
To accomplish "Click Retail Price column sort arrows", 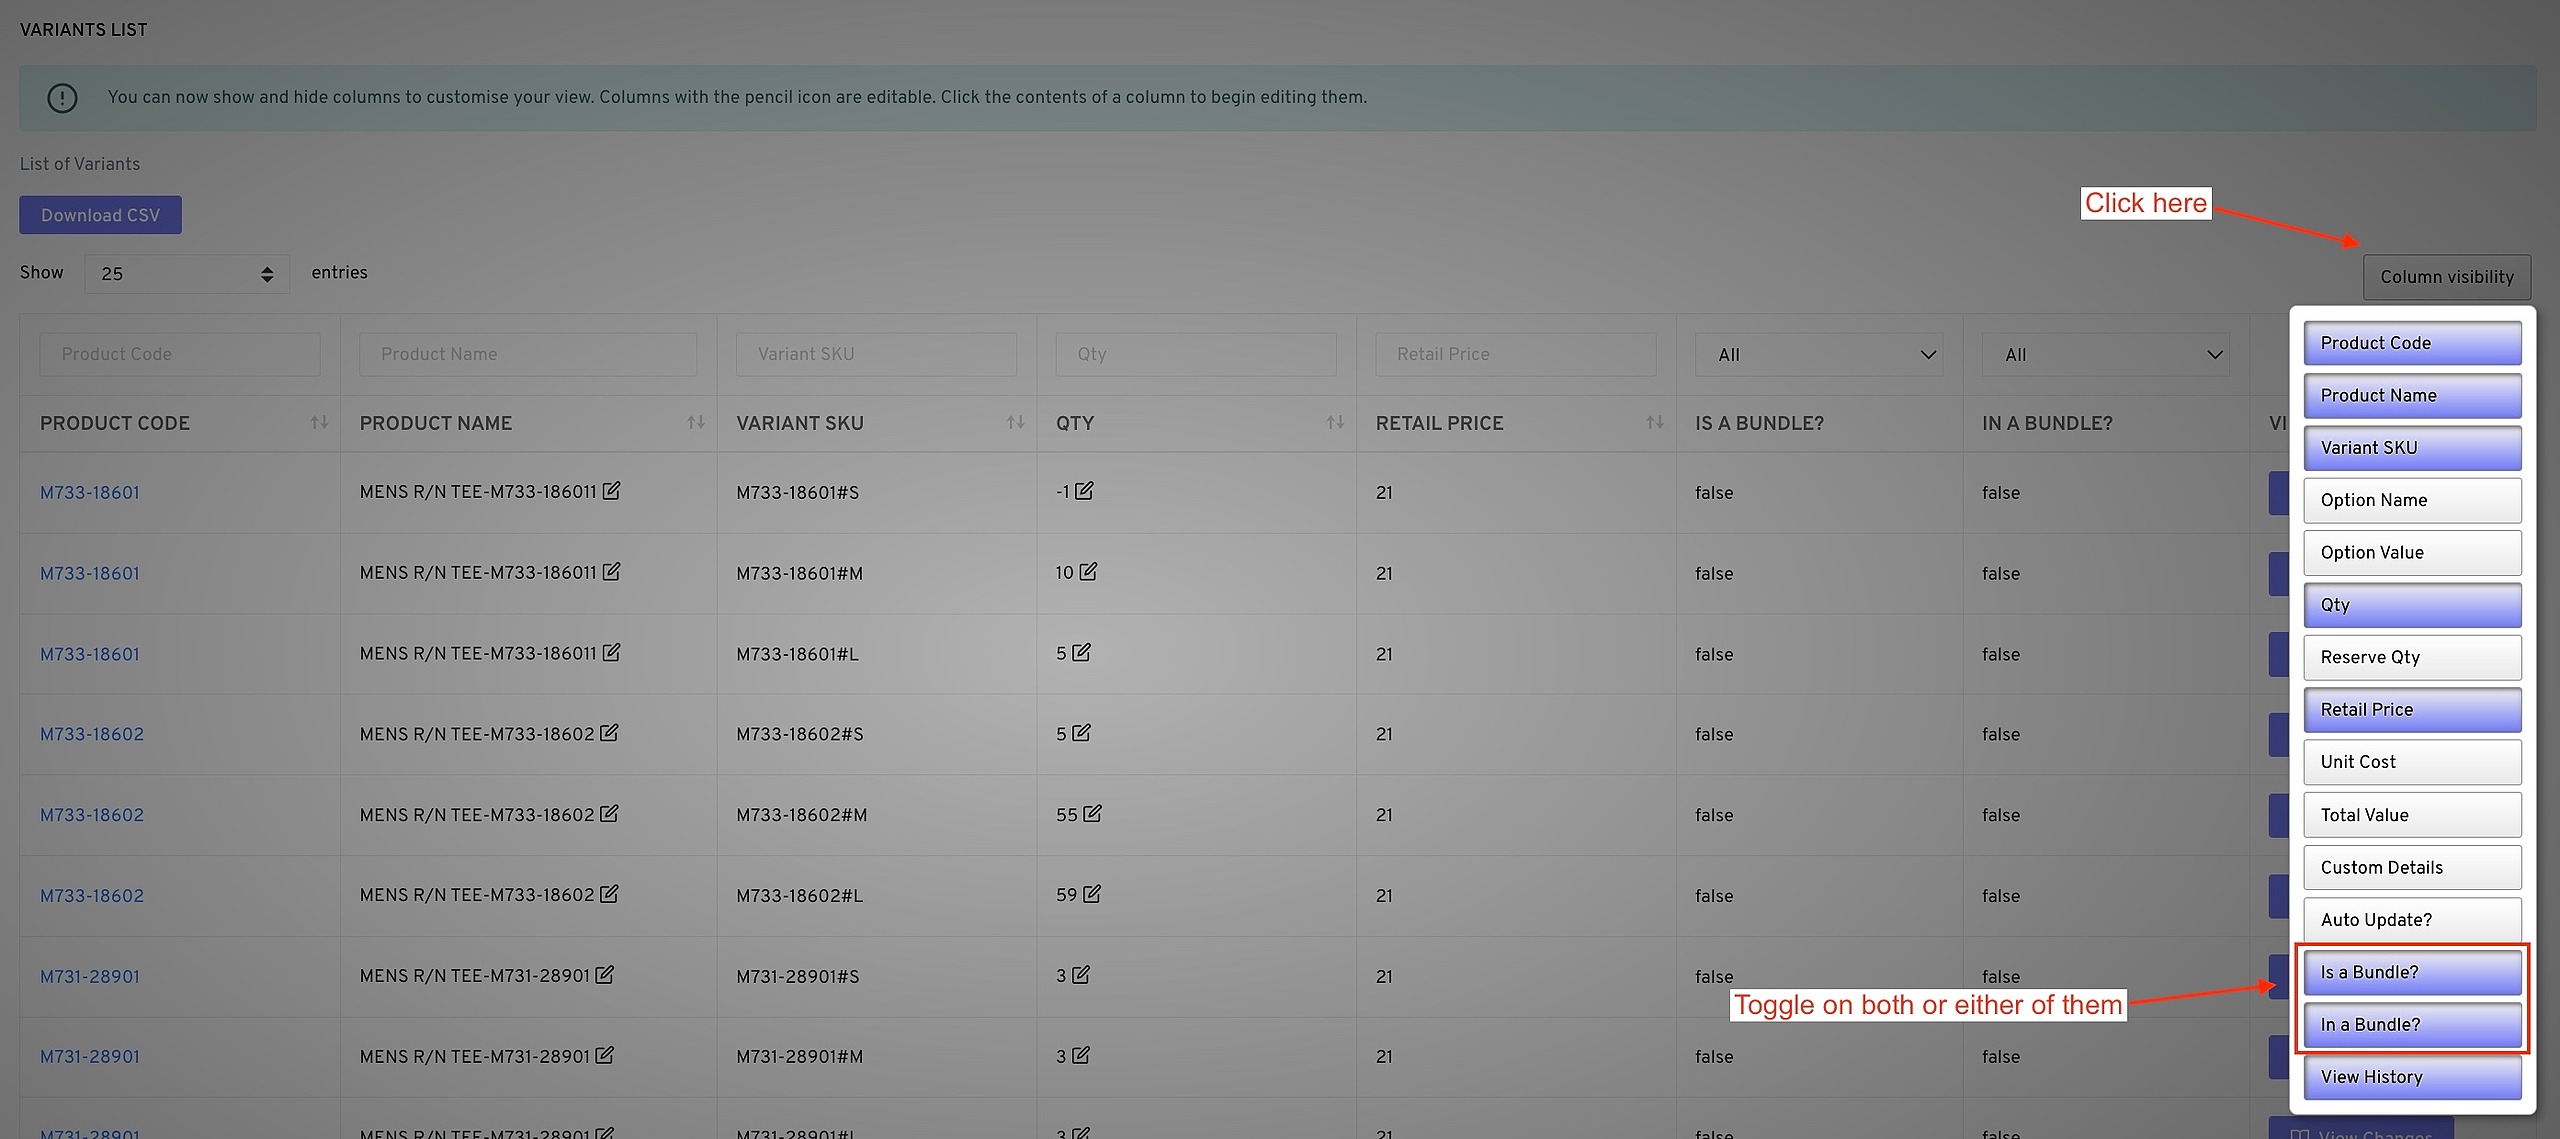I will click(x=1654, y=423).
